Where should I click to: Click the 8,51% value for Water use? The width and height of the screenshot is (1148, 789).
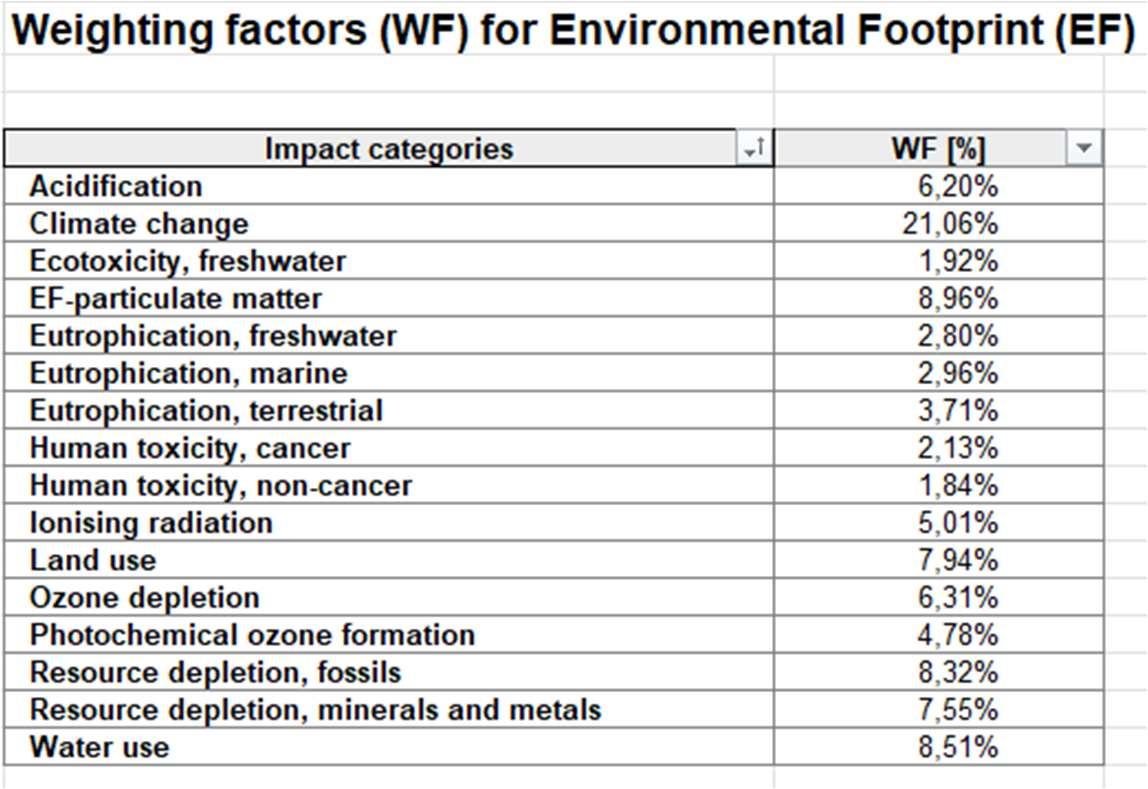point(939,747)
